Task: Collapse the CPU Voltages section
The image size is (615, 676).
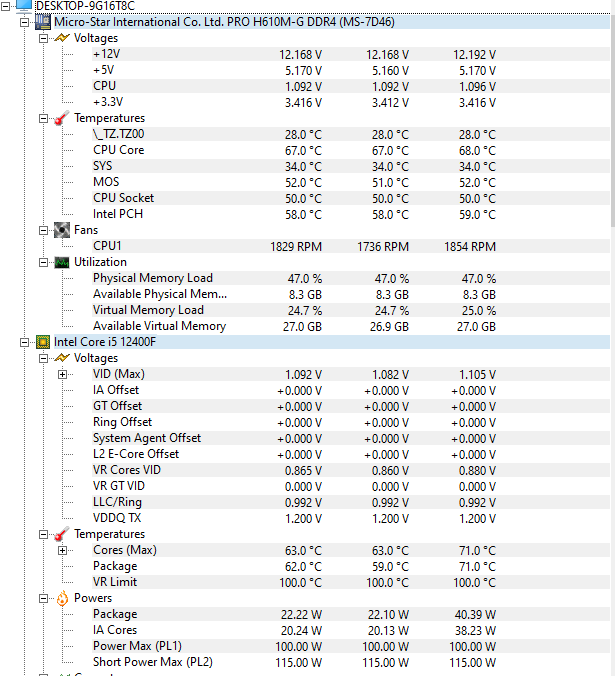Action: (x=44, y=358)
